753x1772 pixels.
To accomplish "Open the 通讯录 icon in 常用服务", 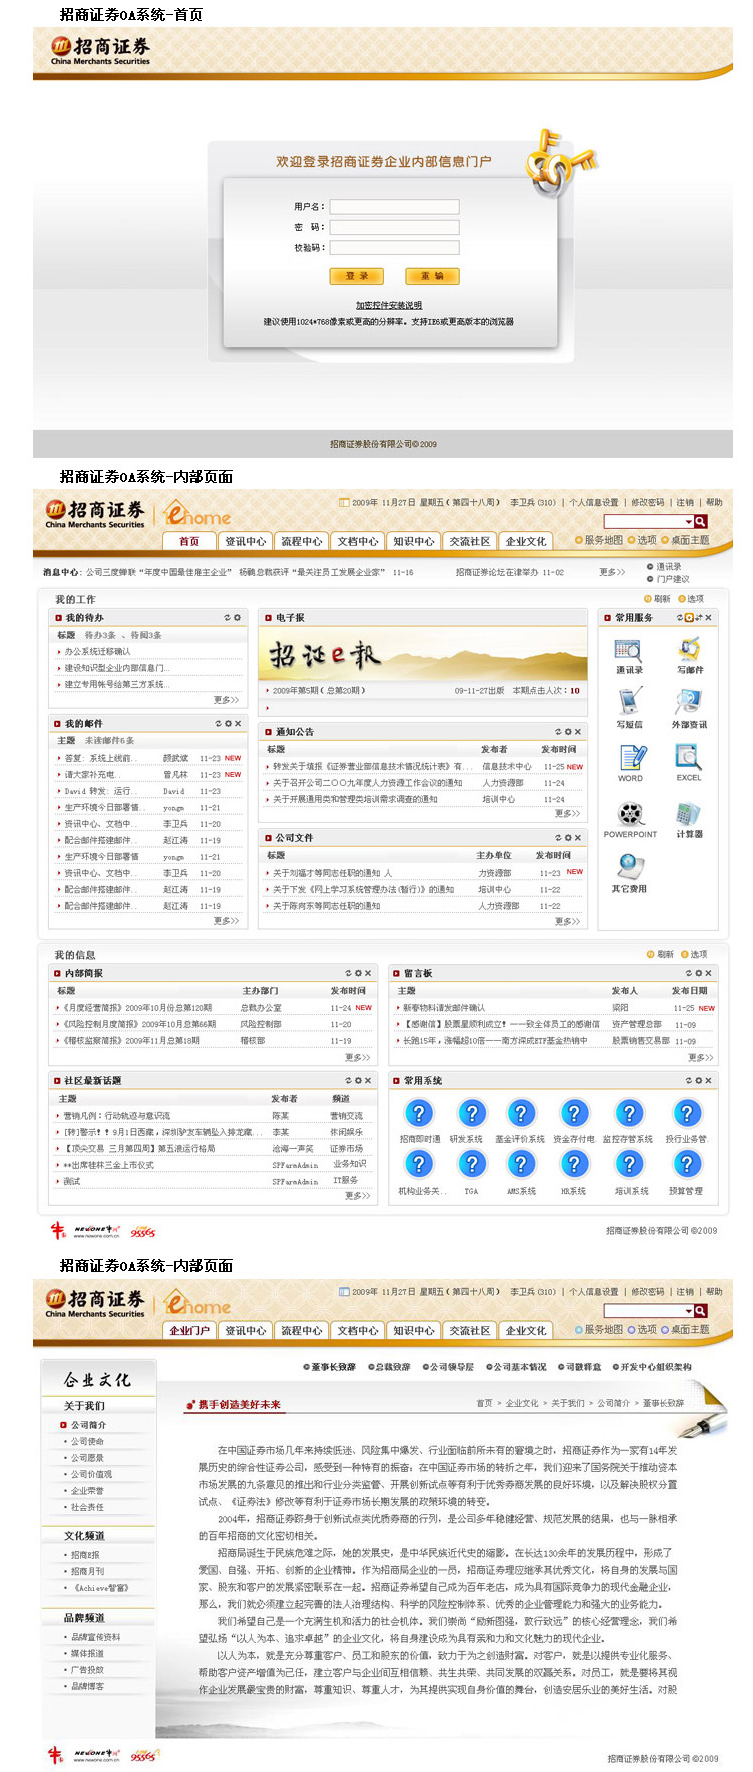I will [629, 649].
